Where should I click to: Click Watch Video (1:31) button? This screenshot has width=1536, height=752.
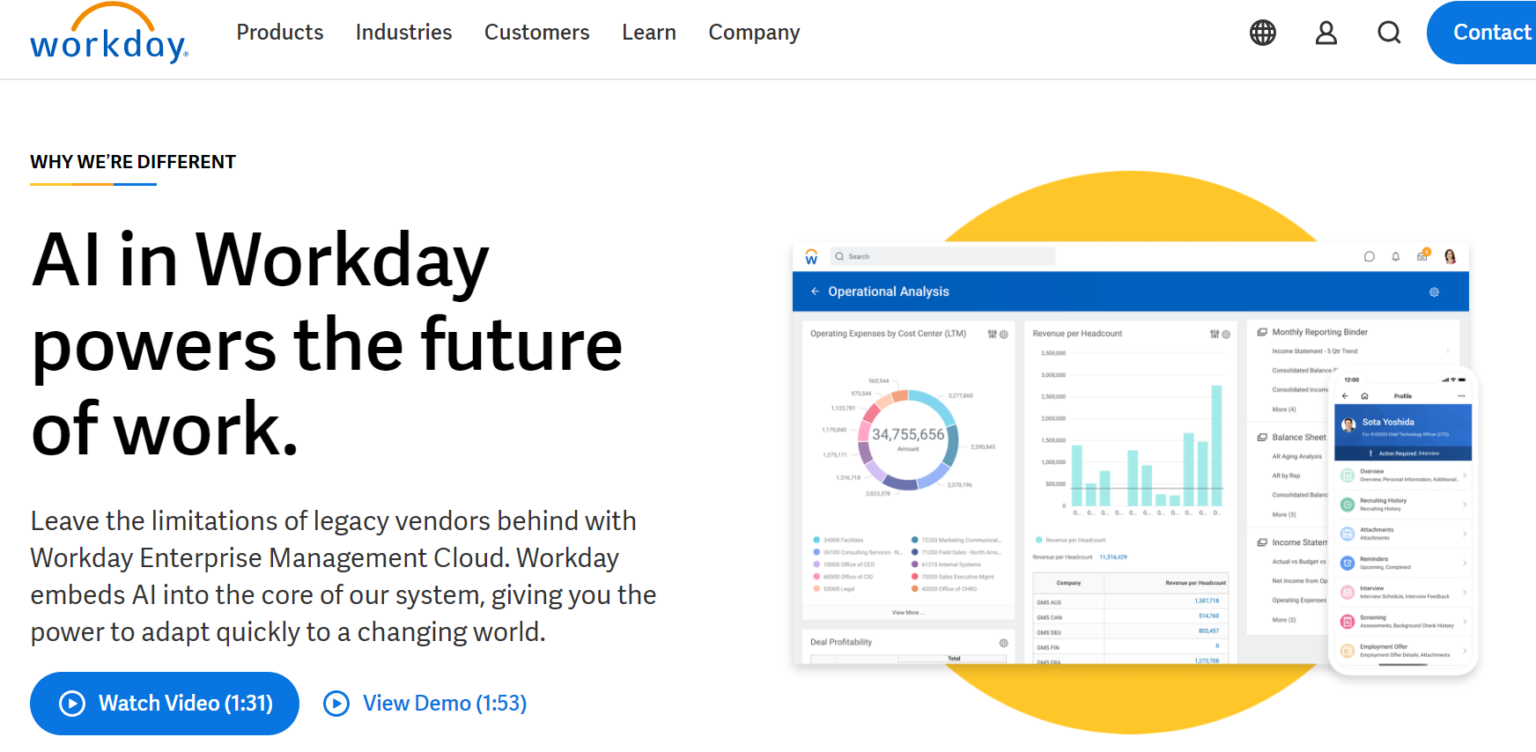click(x=165, y=703)
